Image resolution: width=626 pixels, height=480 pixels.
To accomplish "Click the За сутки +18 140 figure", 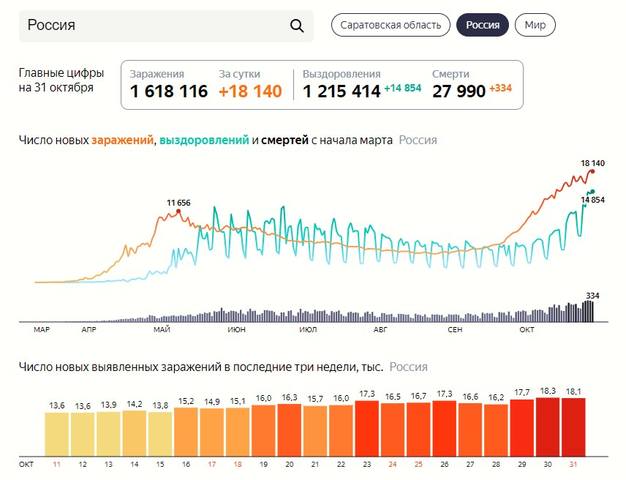I will click(x=250, y=91).
